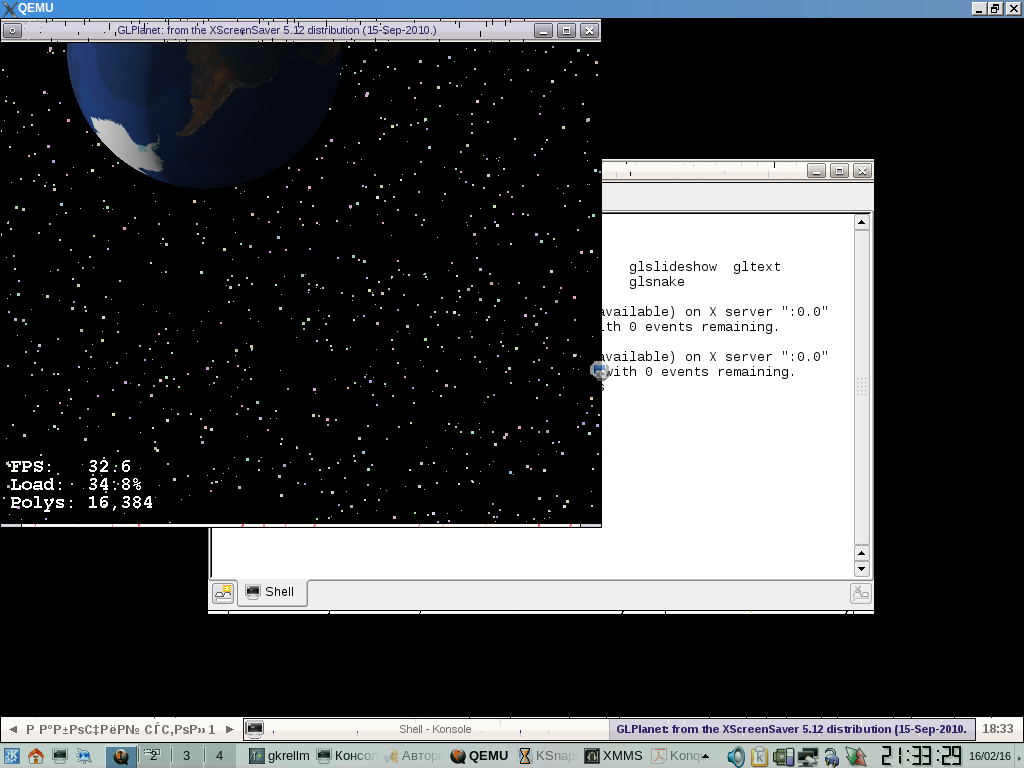Click the digital clock in the panel
The height and width of the screenshot is (768, 1024).
pyautogui.click(x=921, y=756)
